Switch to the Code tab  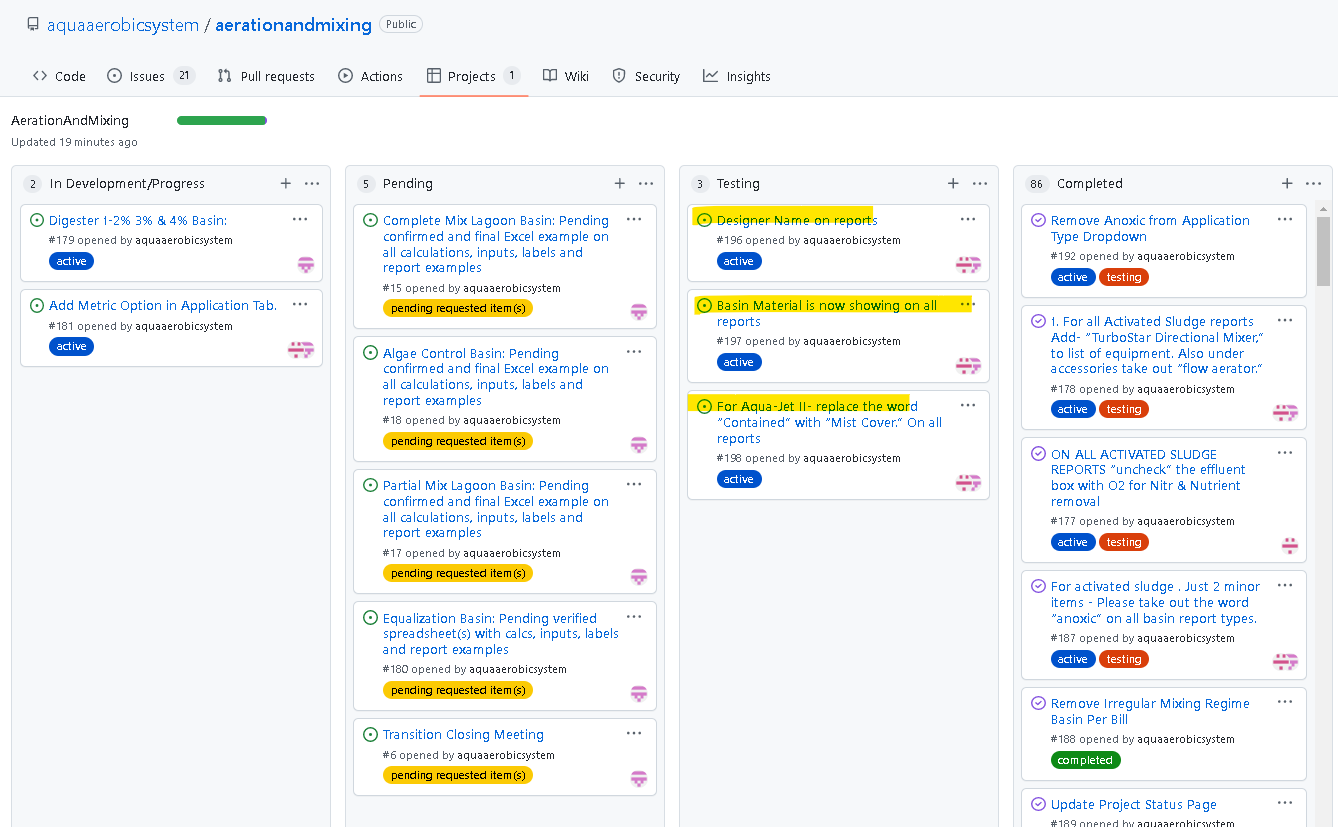pos(58,75)
